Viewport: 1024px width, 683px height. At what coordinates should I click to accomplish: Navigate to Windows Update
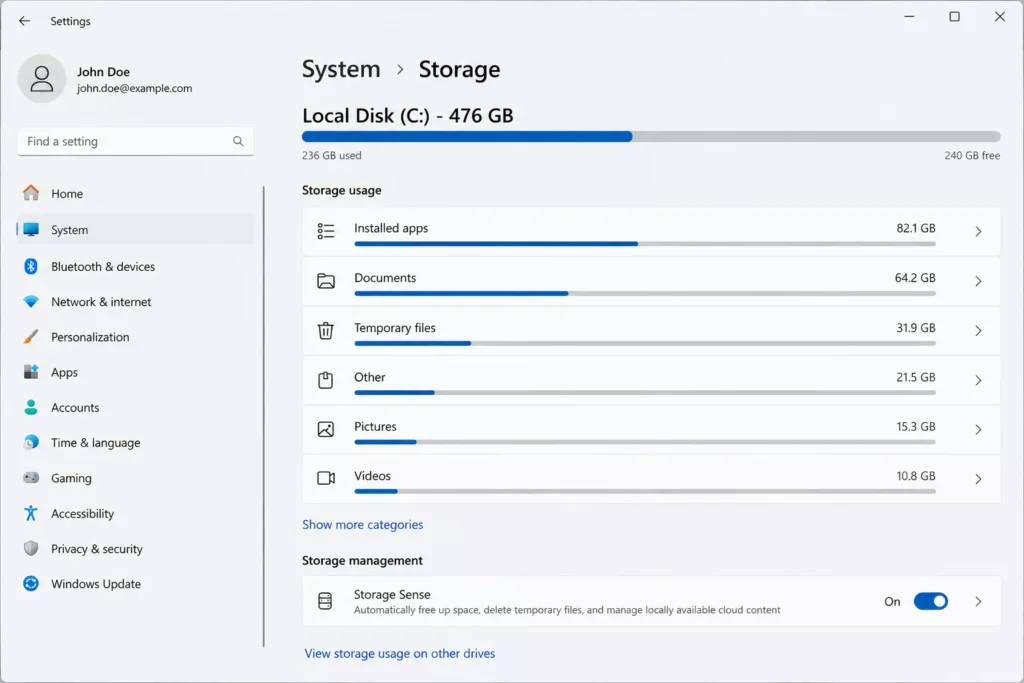click(x=135, y=584)
